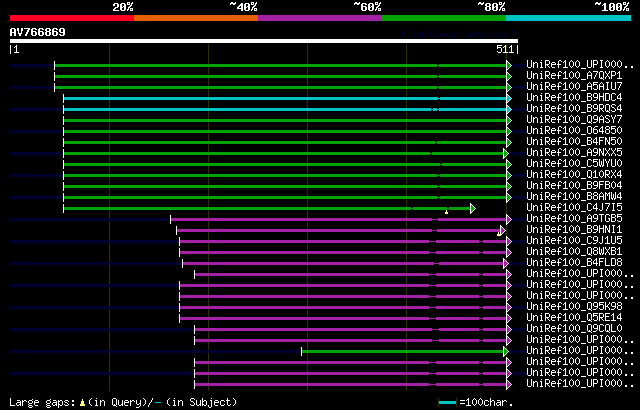Select the UniRef100_Q95K98 label

(574, 307)
